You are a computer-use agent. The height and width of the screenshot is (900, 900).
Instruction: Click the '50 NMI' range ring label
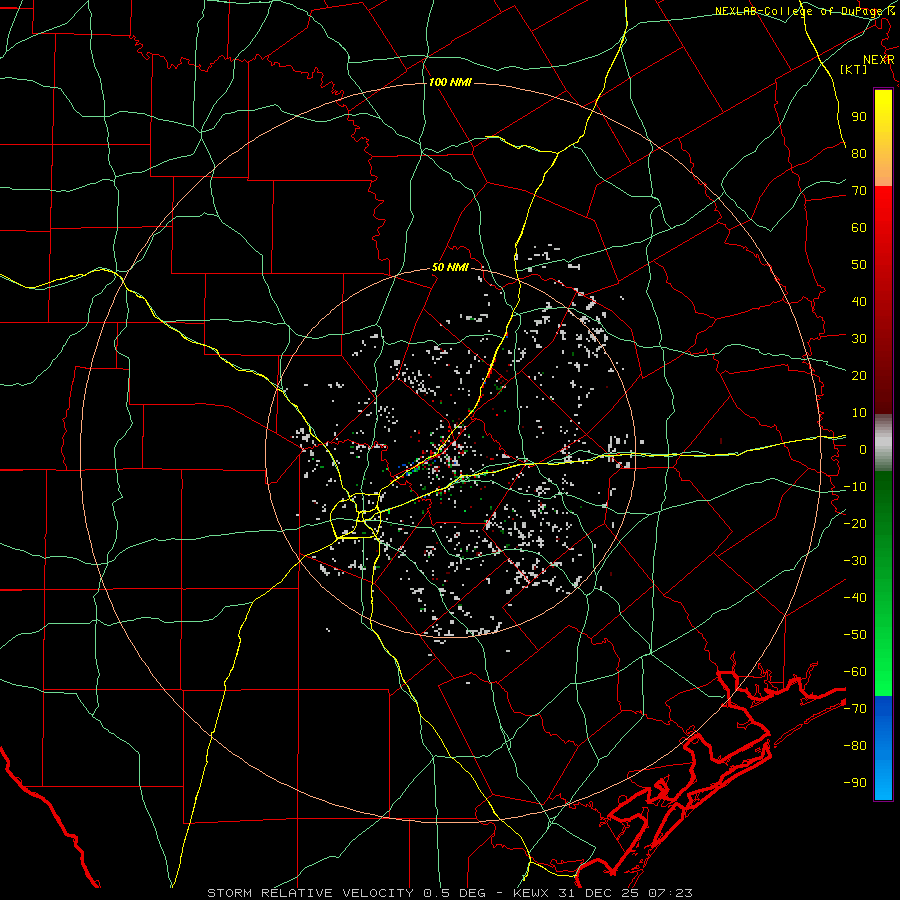(450, 267)
